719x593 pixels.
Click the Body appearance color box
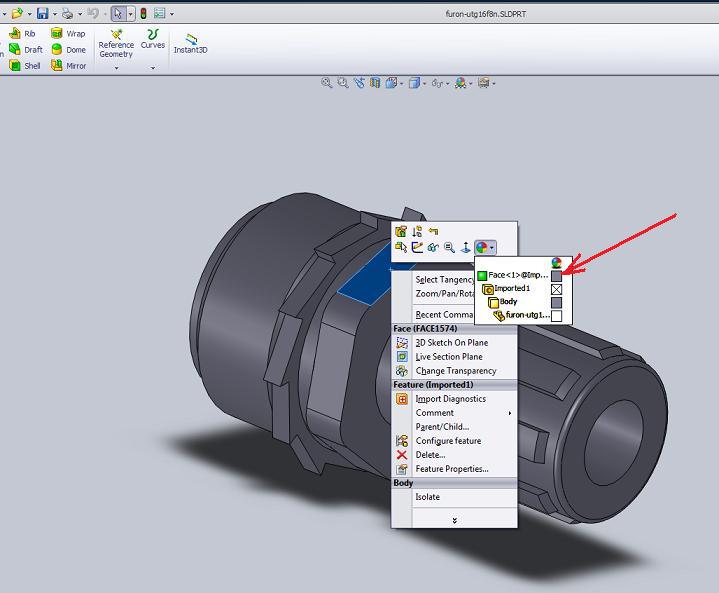(557, 302)
